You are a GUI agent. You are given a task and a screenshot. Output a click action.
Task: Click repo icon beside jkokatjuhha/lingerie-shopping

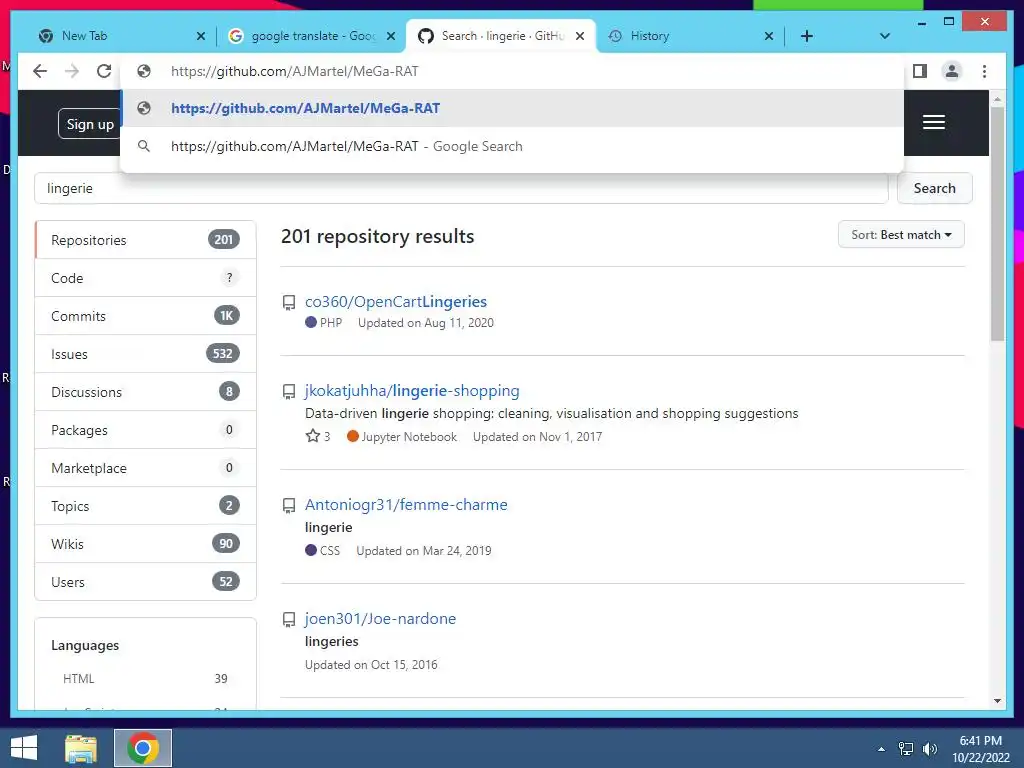click(289, 391)
